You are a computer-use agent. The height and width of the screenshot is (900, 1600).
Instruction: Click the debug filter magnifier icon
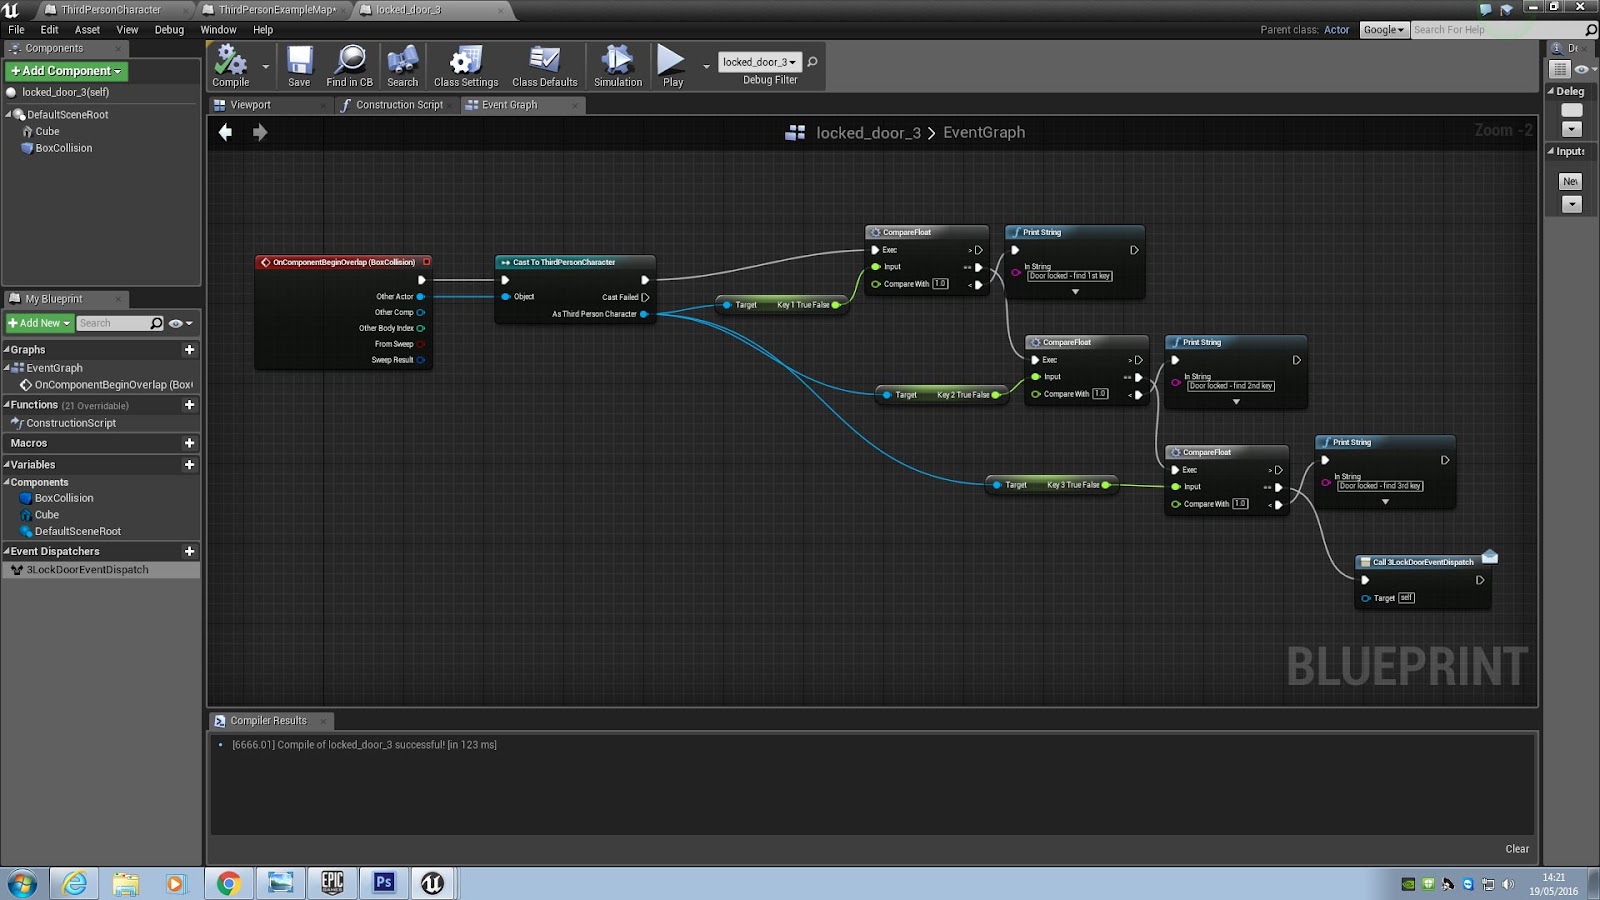point(812,62)
